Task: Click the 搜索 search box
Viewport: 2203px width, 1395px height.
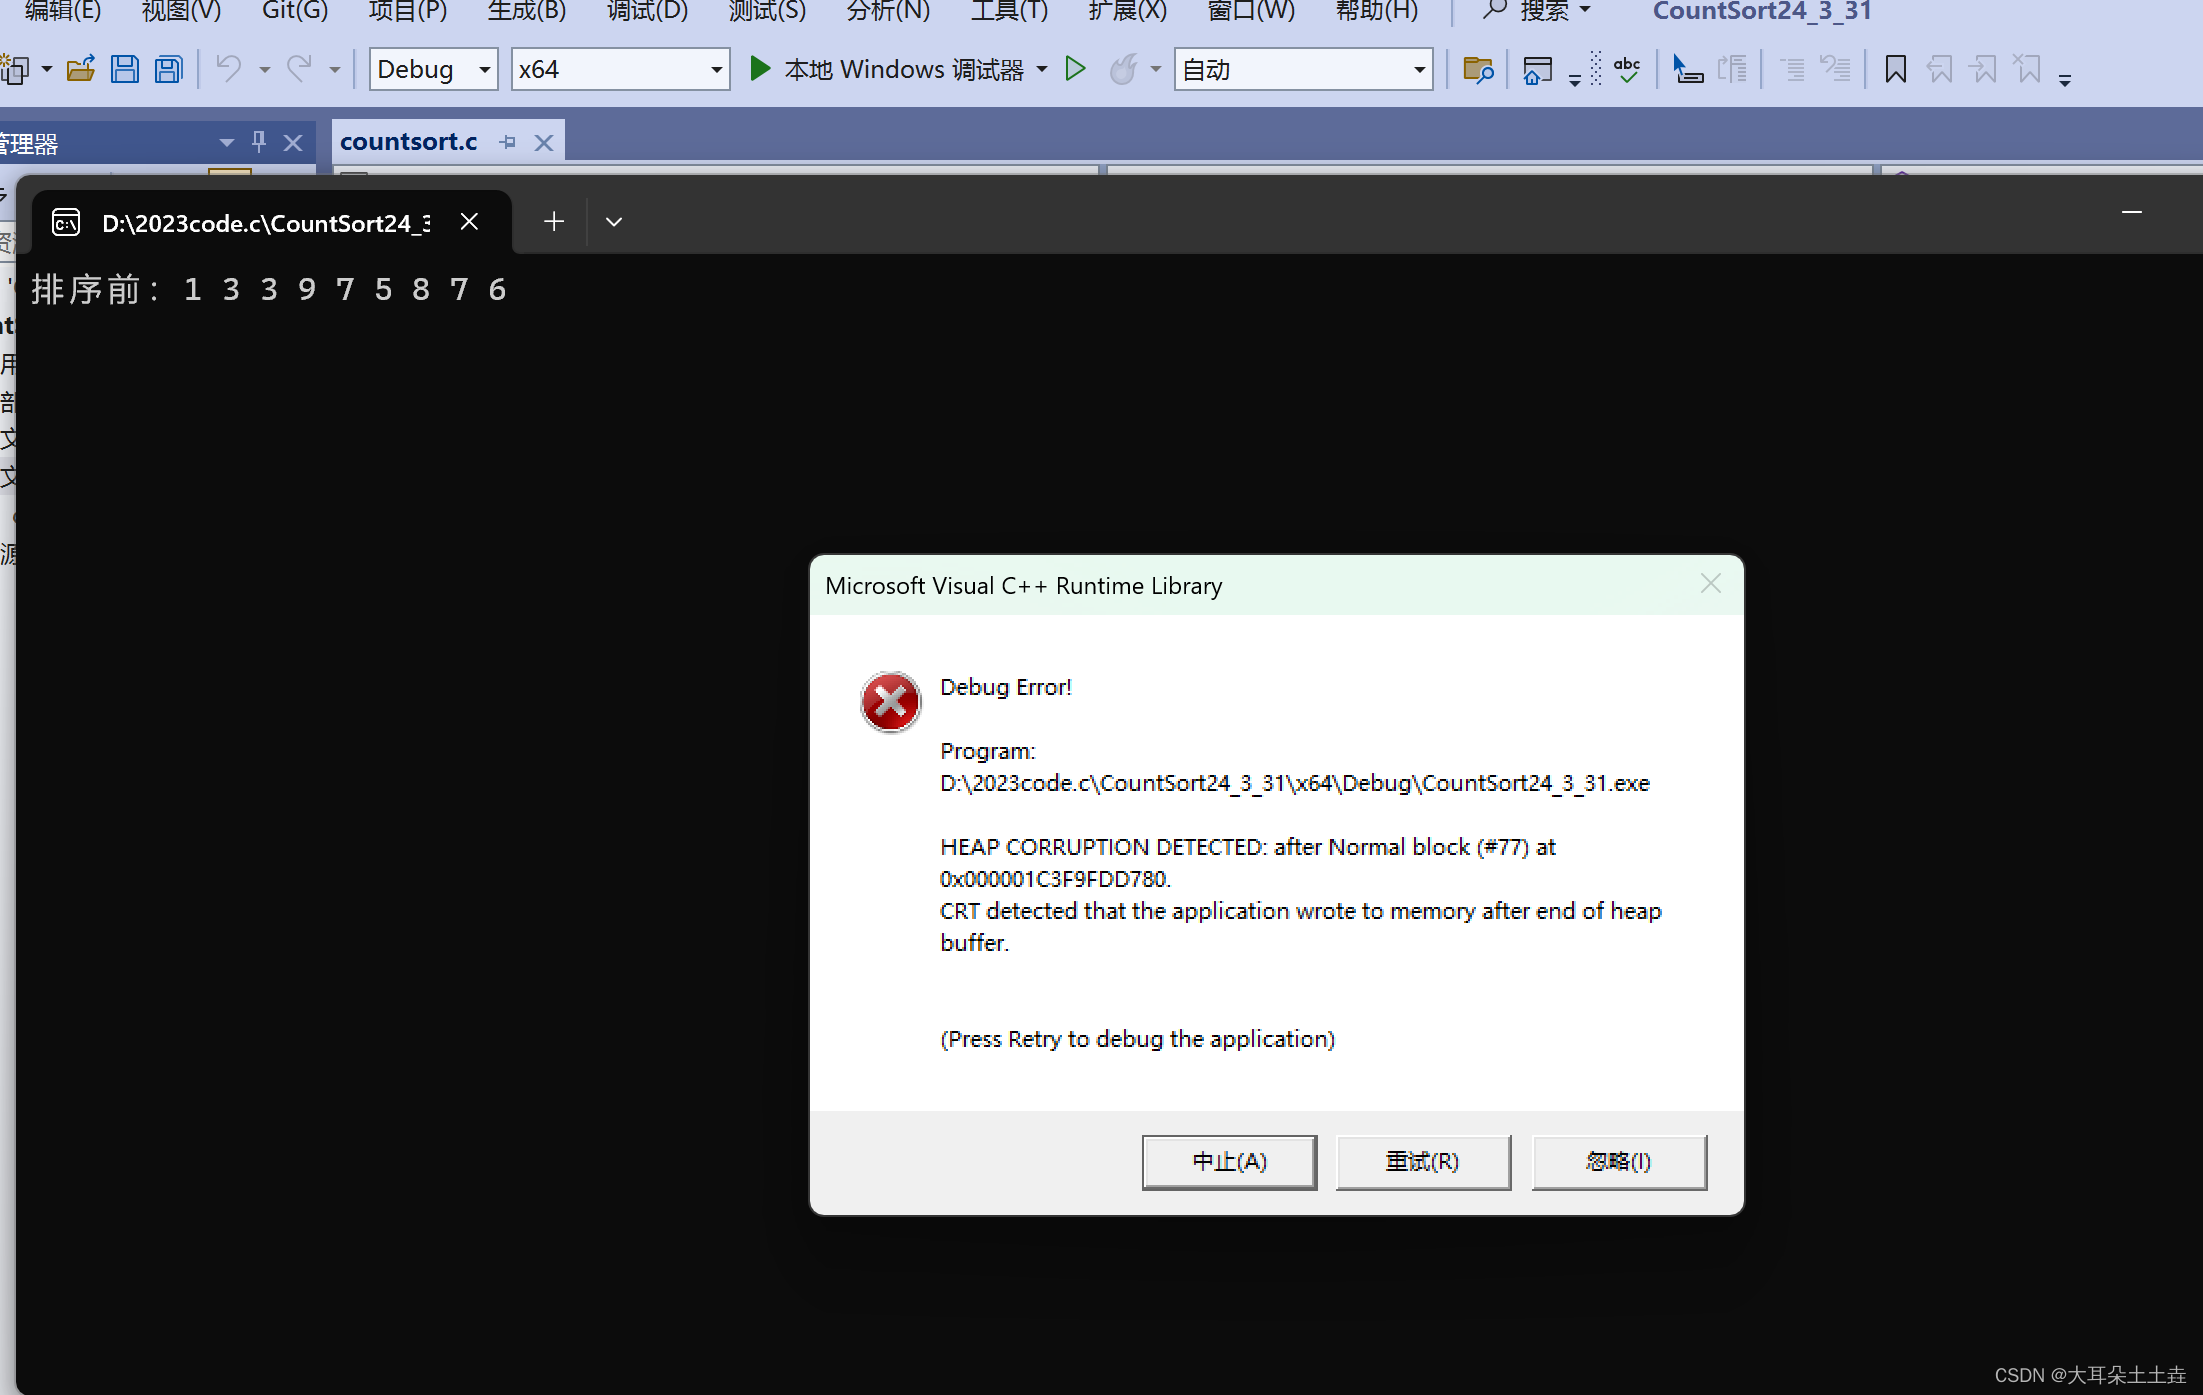Action: (1536, 11)
